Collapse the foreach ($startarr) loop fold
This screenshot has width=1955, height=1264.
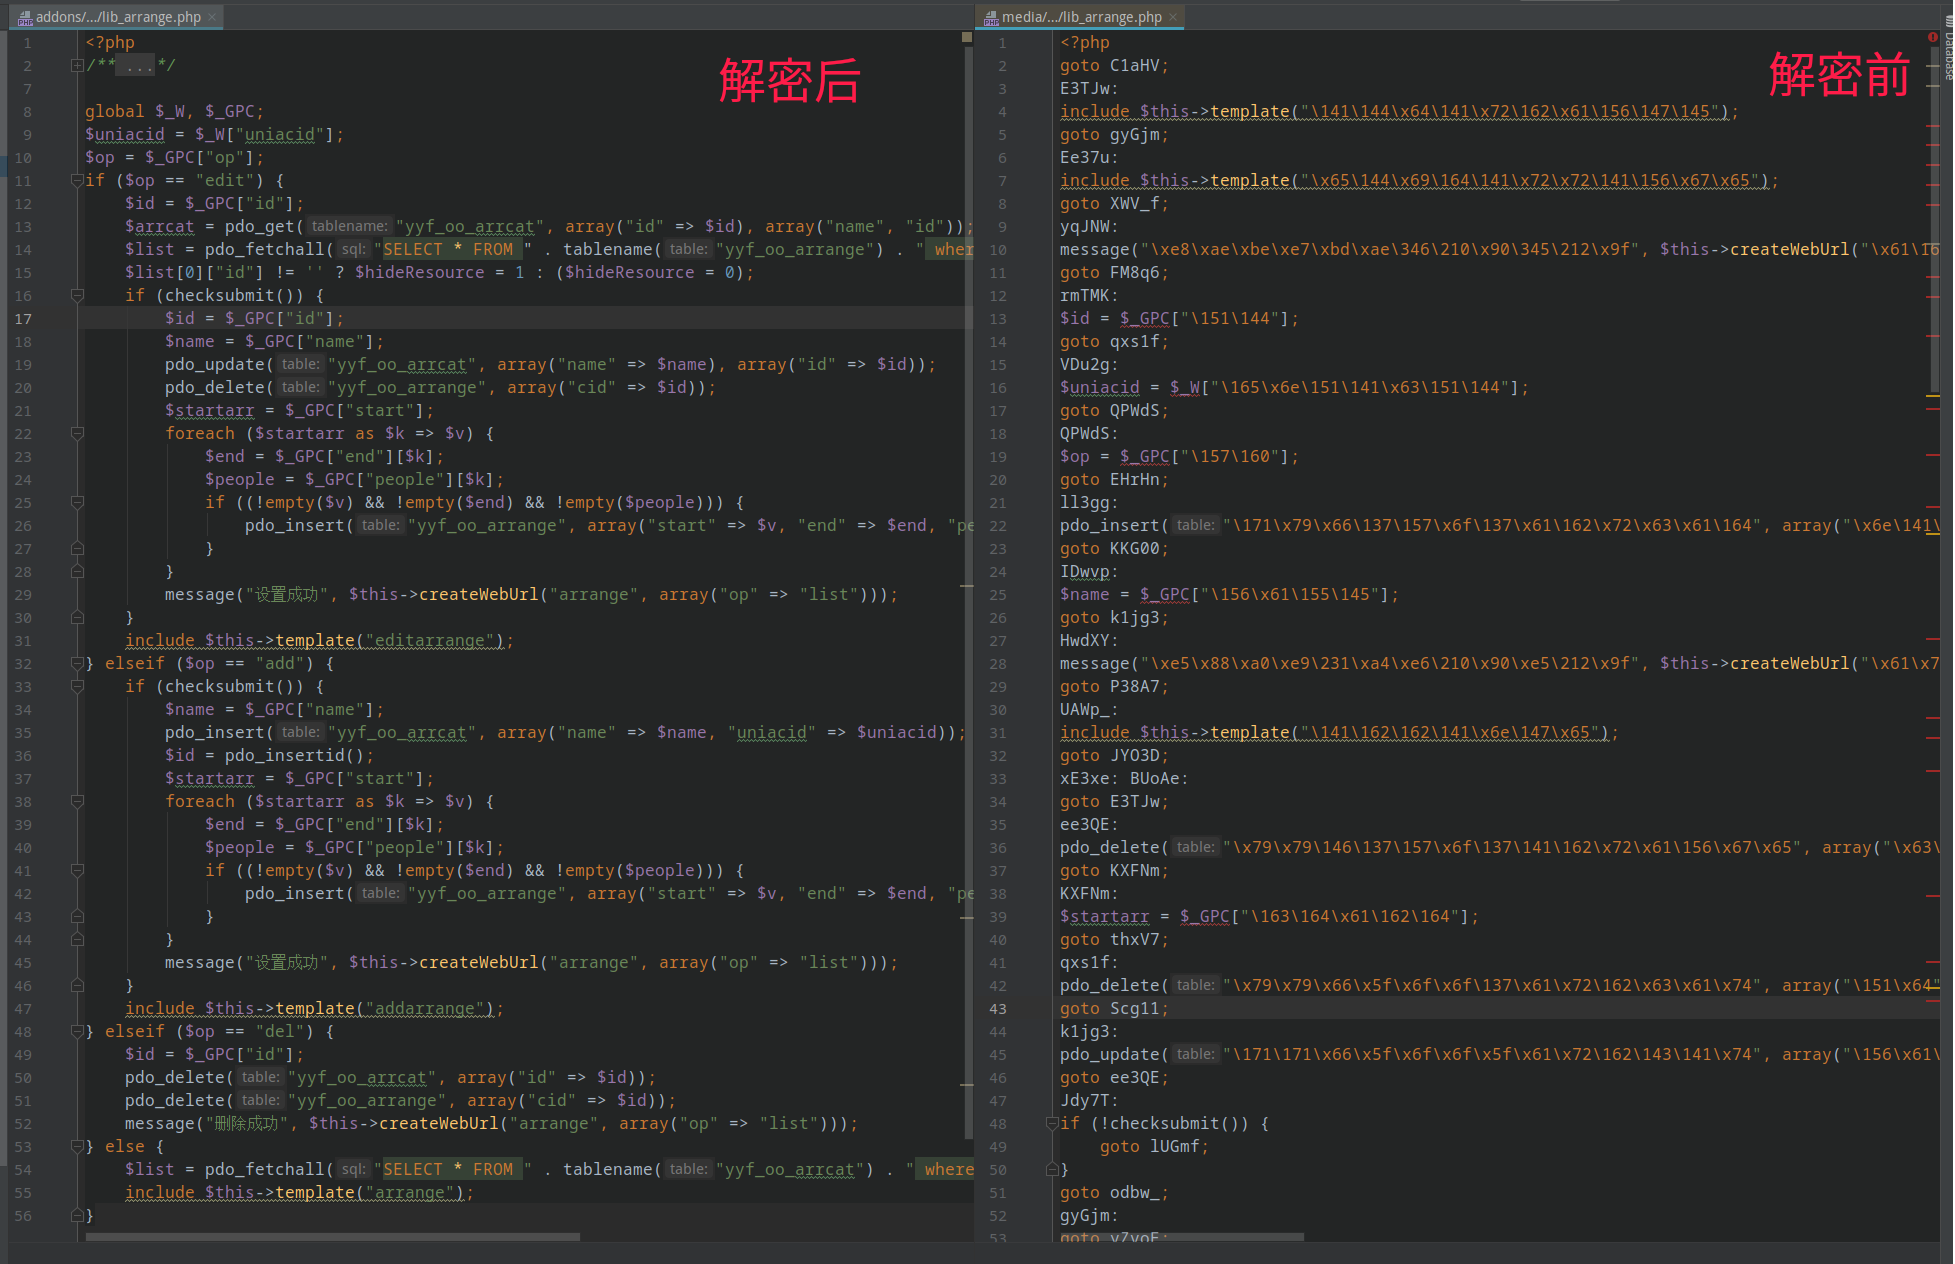pyautogui.click(x=77, y=433)
